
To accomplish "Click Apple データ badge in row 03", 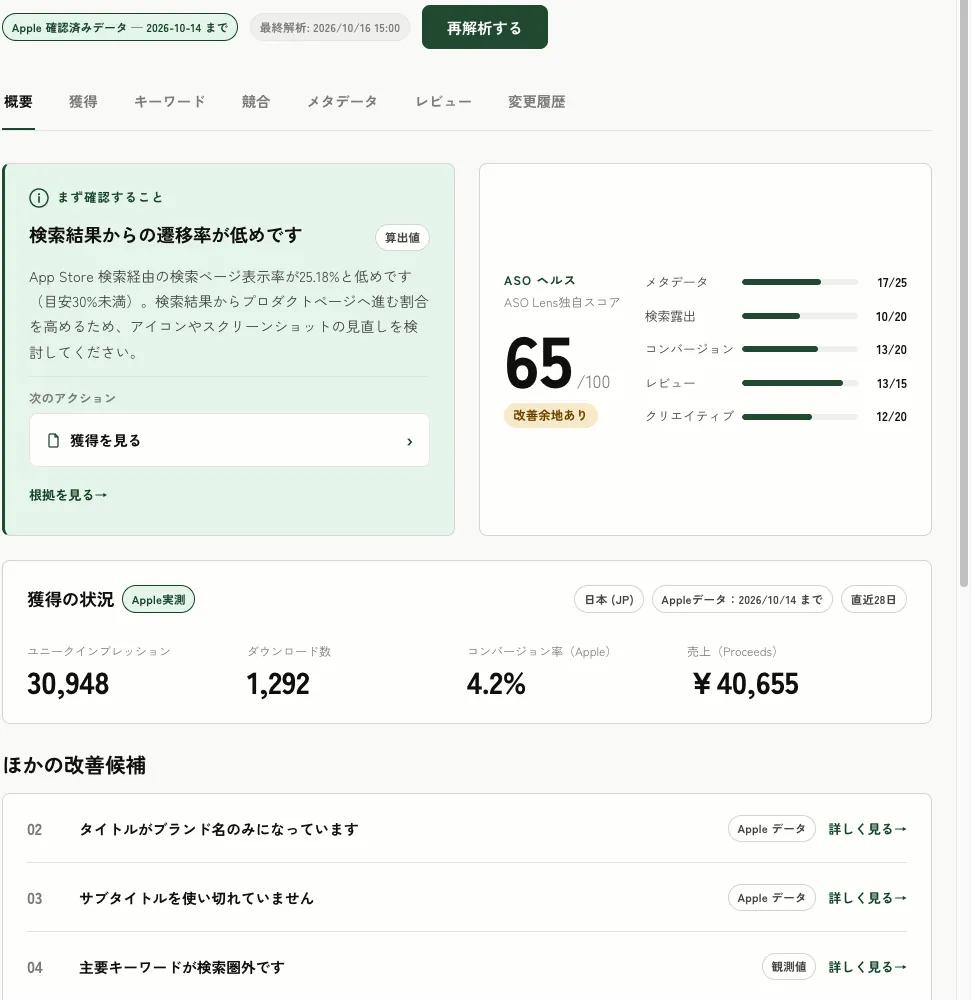I will pyautogui.click(x=771, y=897).
